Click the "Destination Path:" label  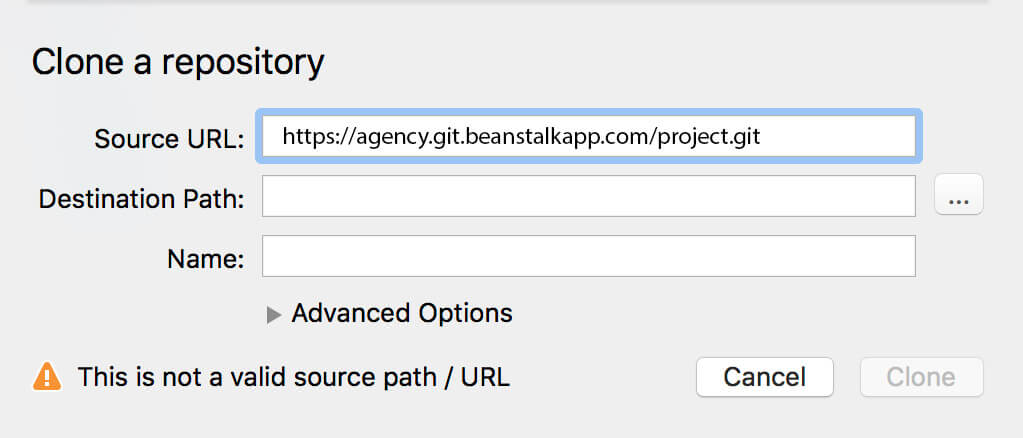coord(142,198)
